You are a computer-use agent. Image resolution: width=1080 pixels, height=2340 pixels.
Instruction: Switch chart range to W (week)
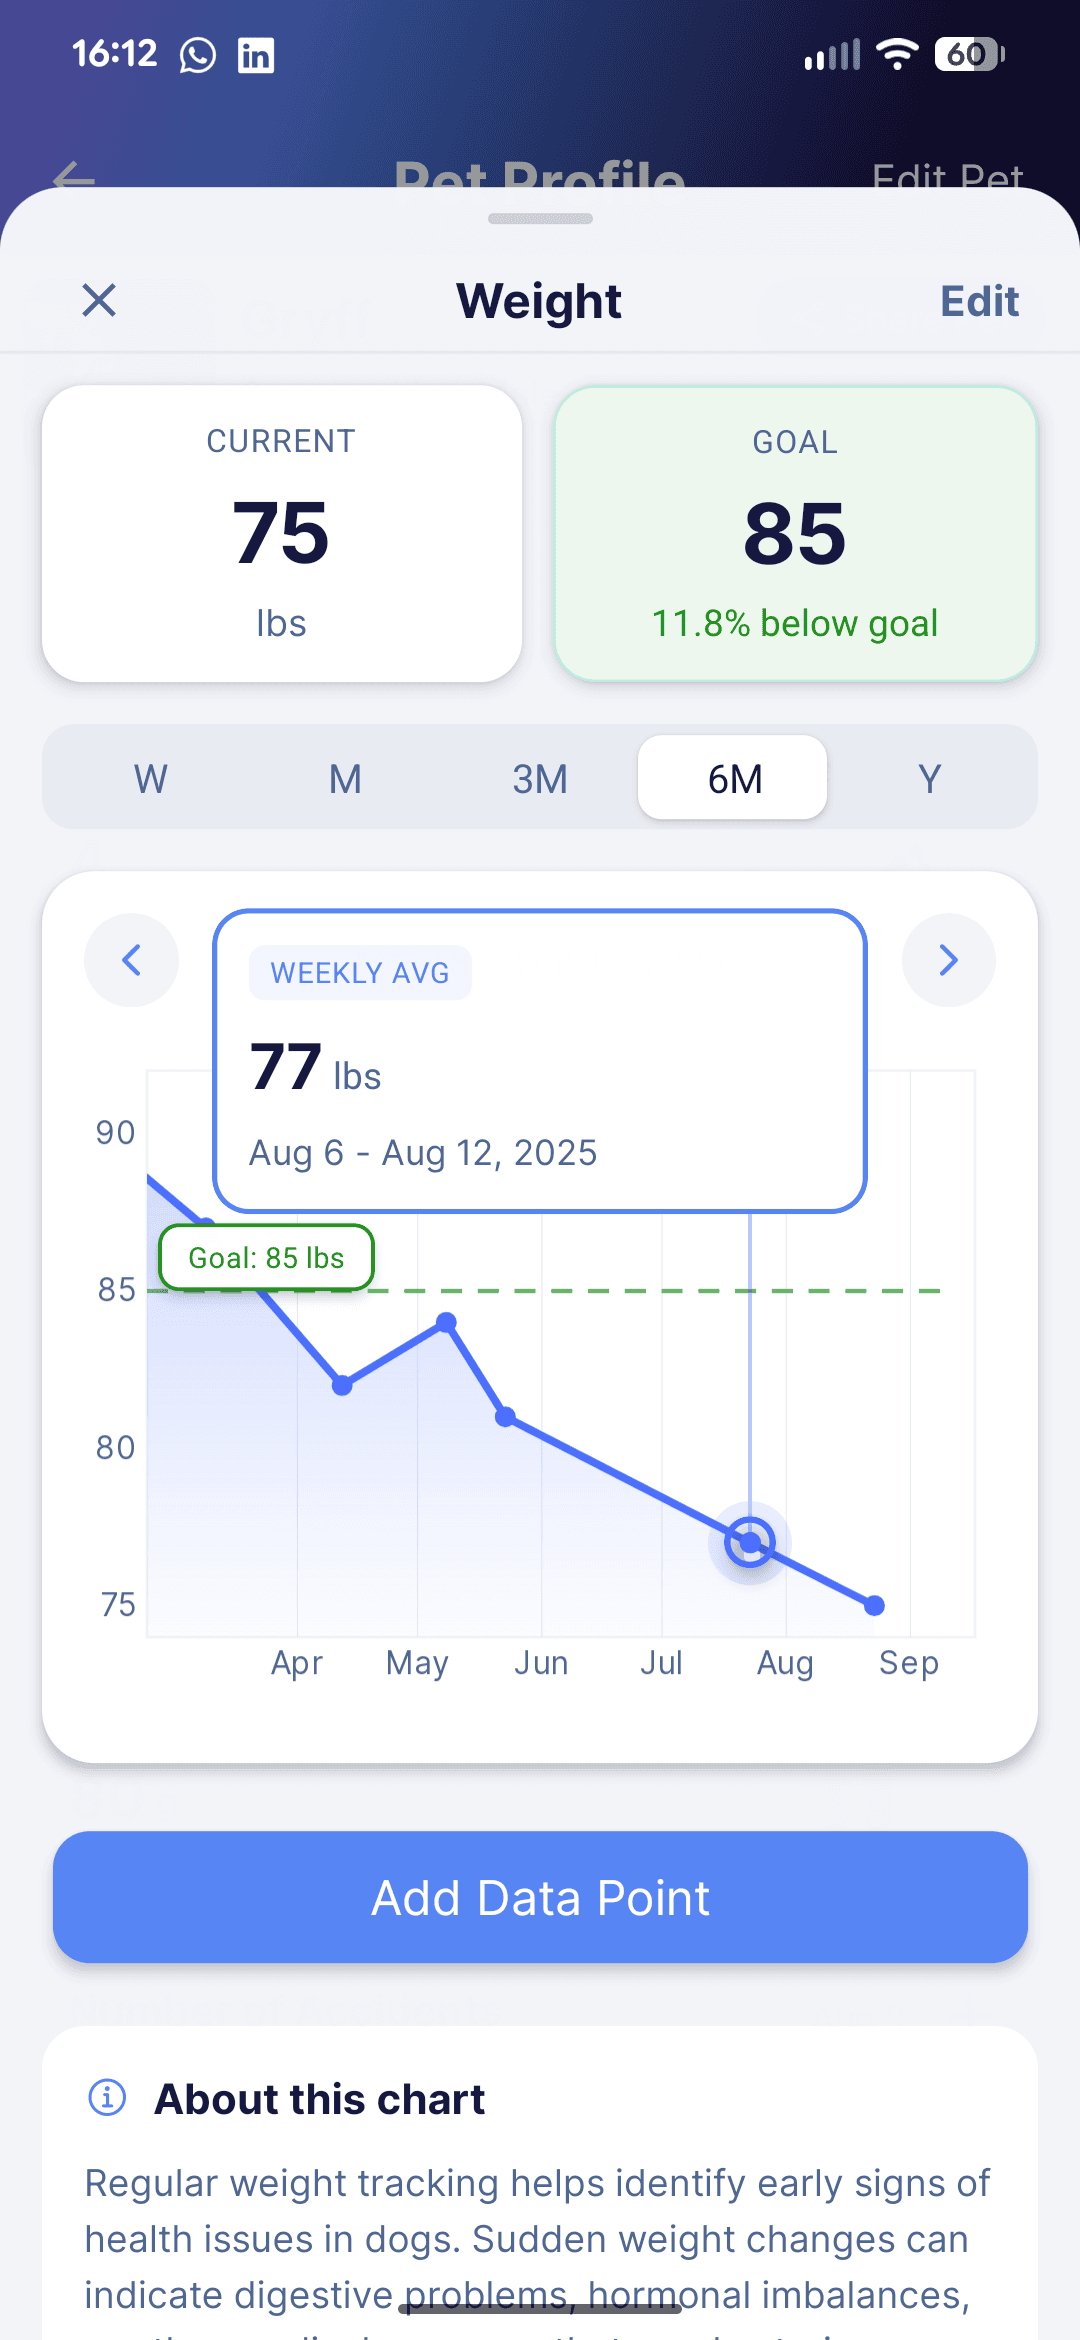pyautogui.click(x=151, y=778)
